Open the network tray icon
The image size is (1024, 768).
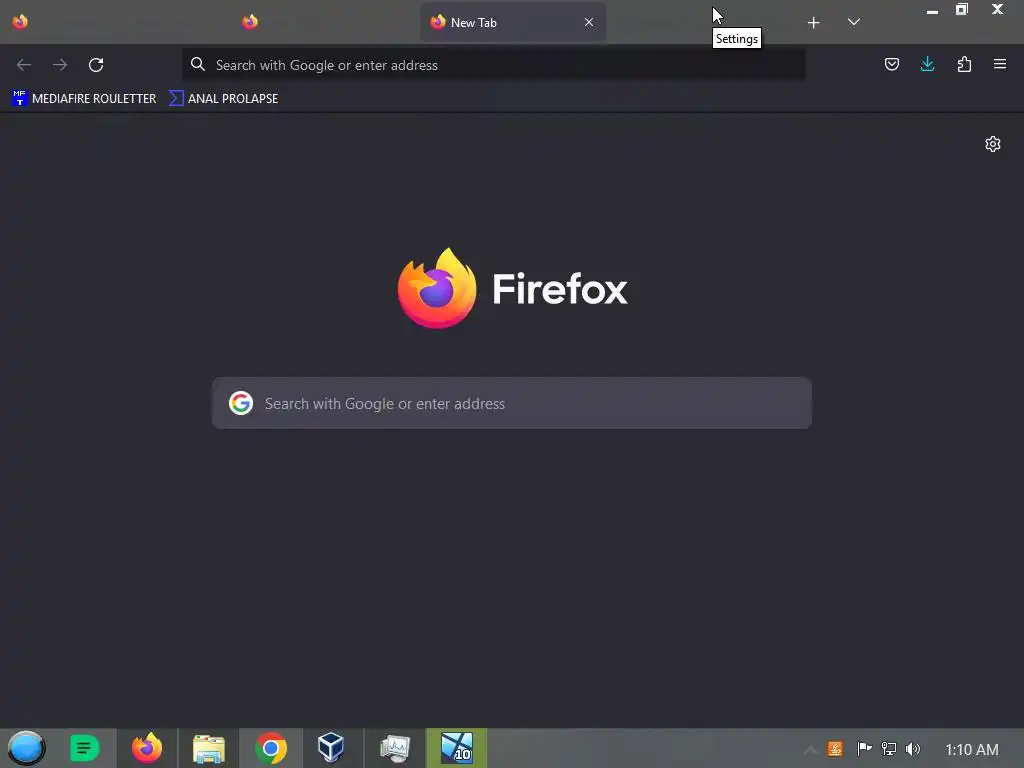click(889, 748)
